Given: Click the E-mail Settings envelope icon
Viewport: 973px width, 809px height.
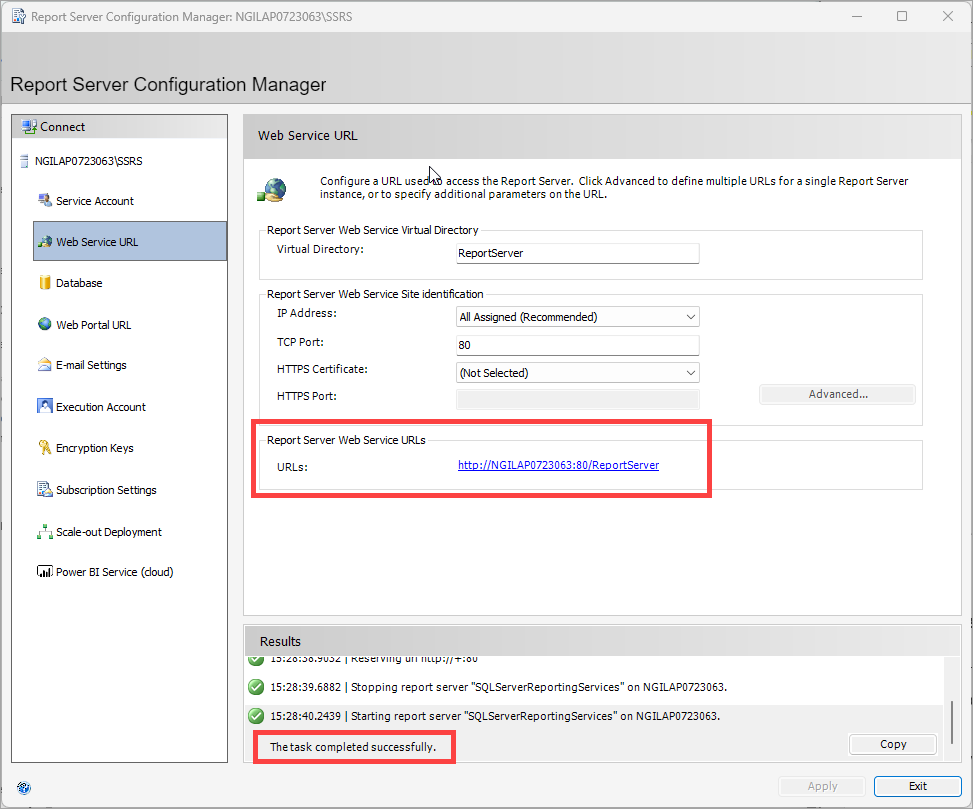Looking at the screenshot, I should (x=45, y=365).
